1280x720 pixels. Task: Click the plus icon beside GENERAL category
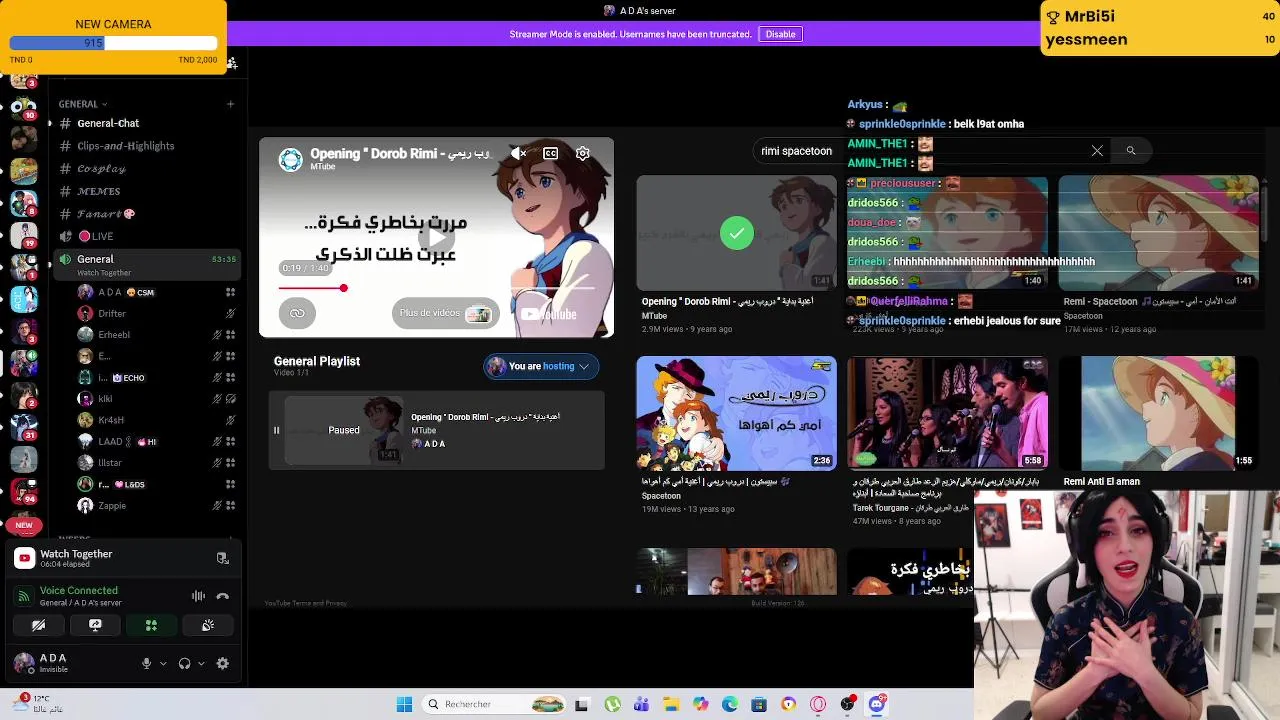click(230, 104)
